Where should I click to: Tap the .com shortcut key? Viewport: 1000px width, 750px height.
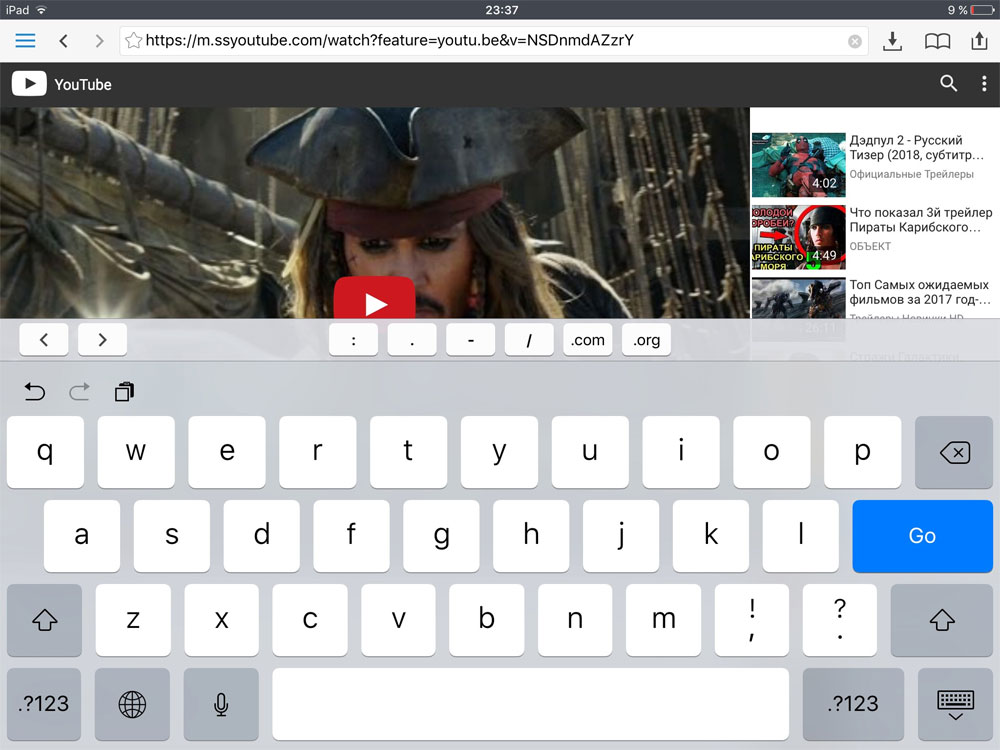click(x=587, y=340)
